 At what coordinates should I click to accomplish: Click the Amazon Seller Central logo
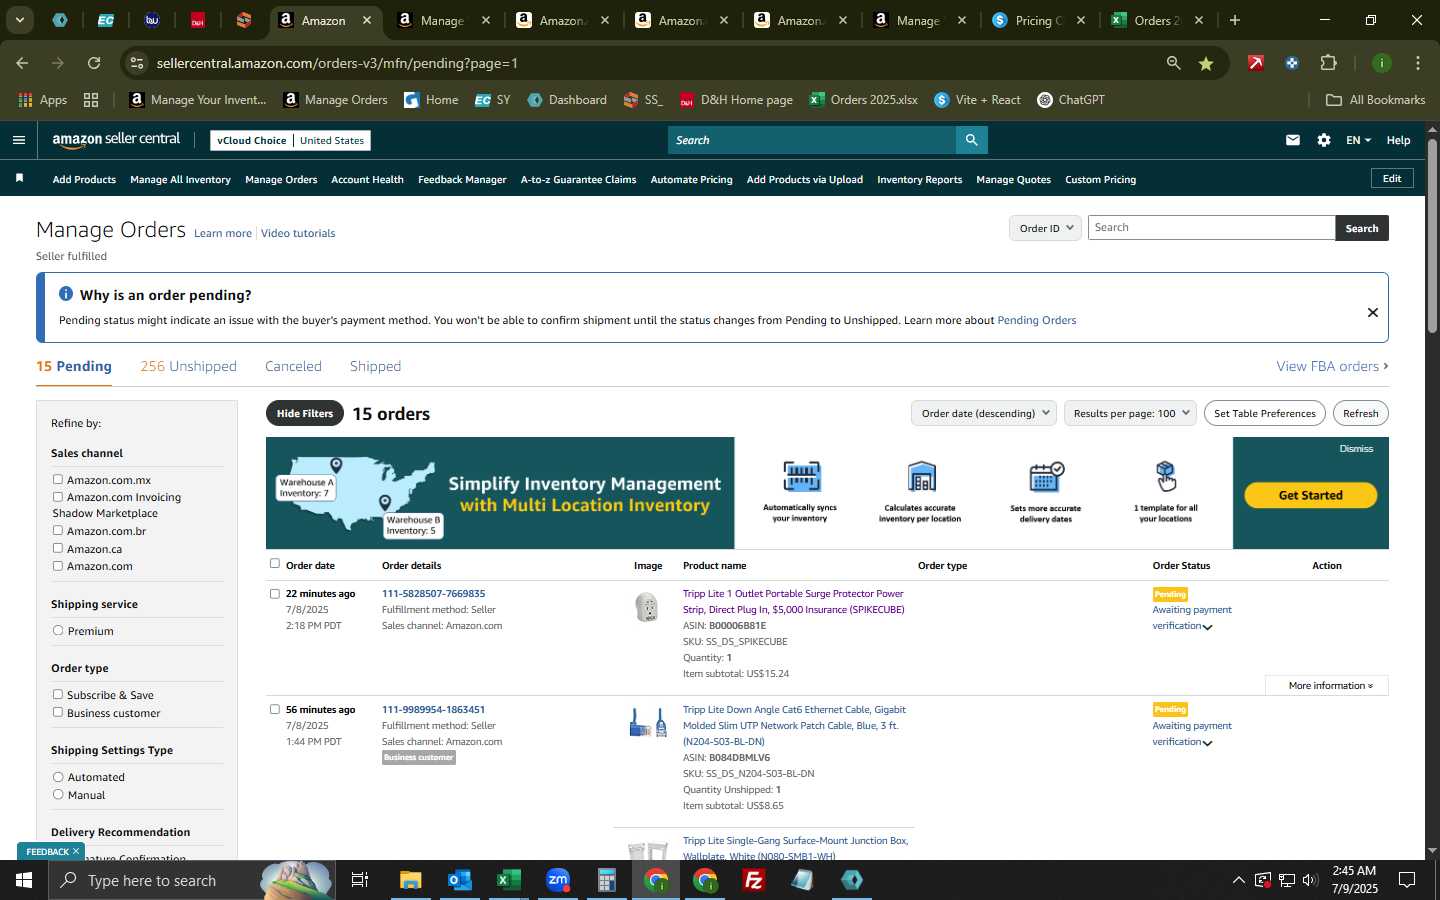[116, 140]
